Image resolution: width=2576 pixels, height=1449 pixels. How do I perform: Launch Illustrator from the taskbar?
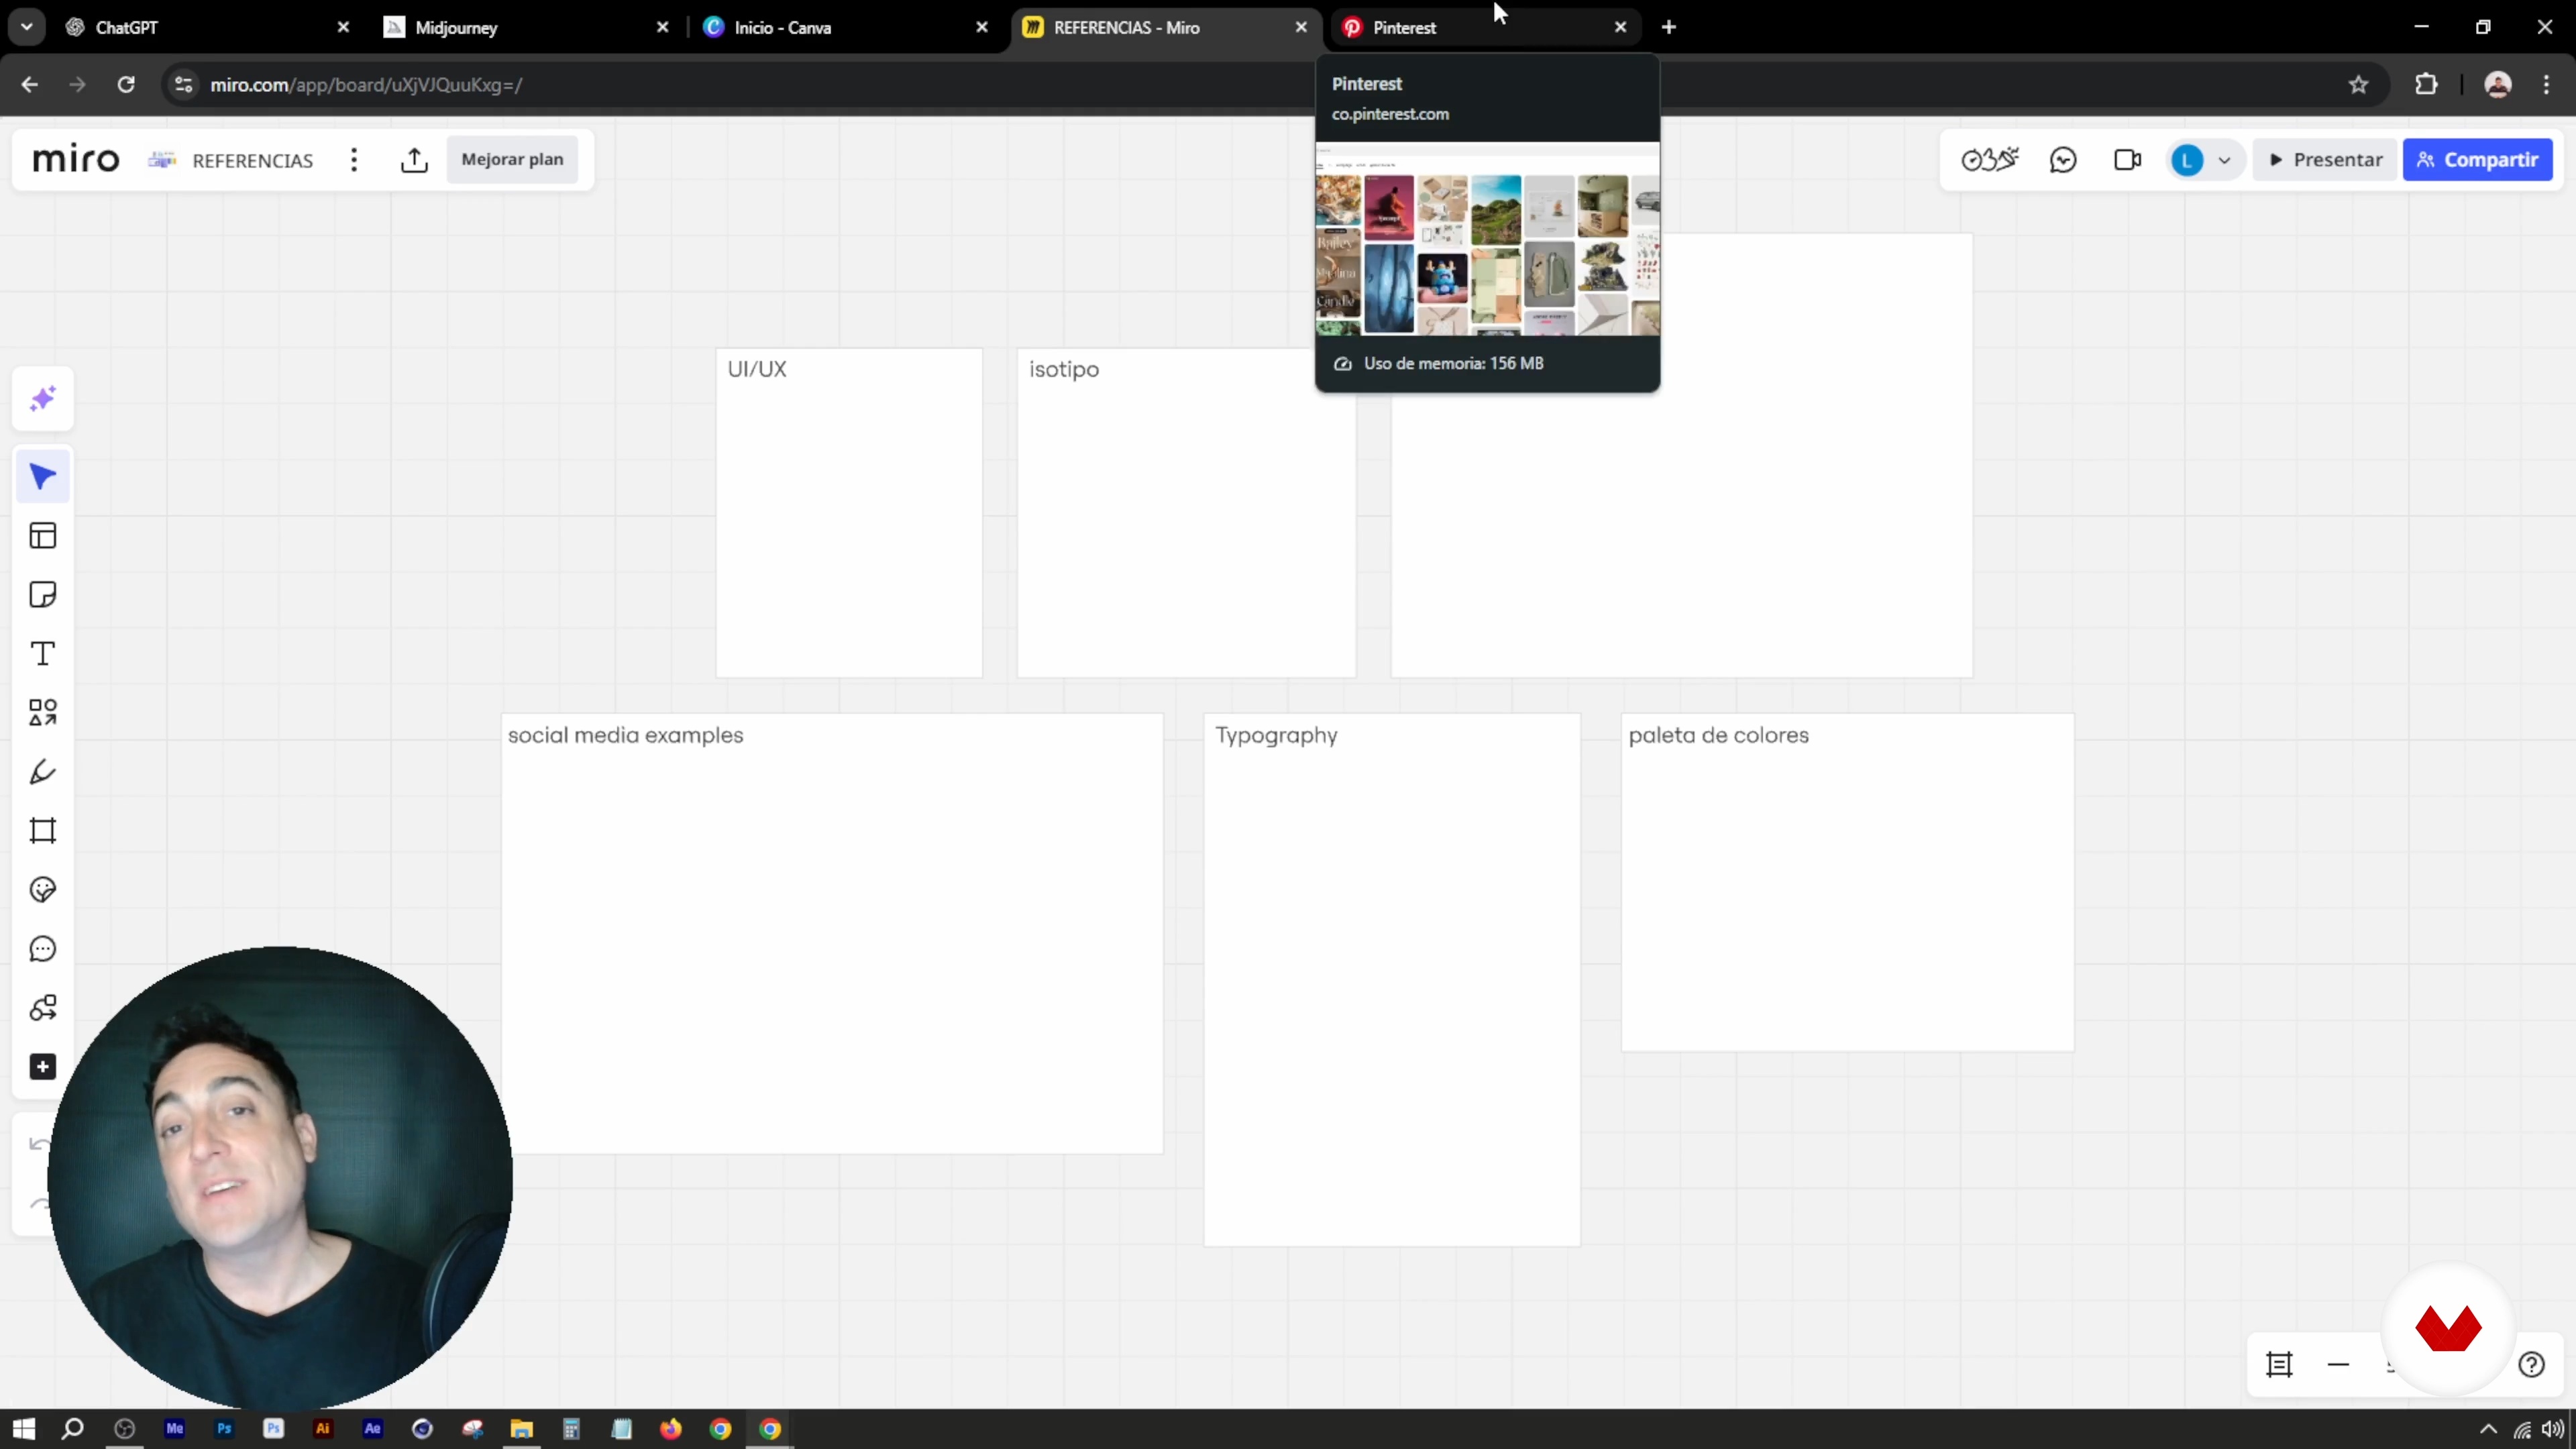pos(323,1429)
